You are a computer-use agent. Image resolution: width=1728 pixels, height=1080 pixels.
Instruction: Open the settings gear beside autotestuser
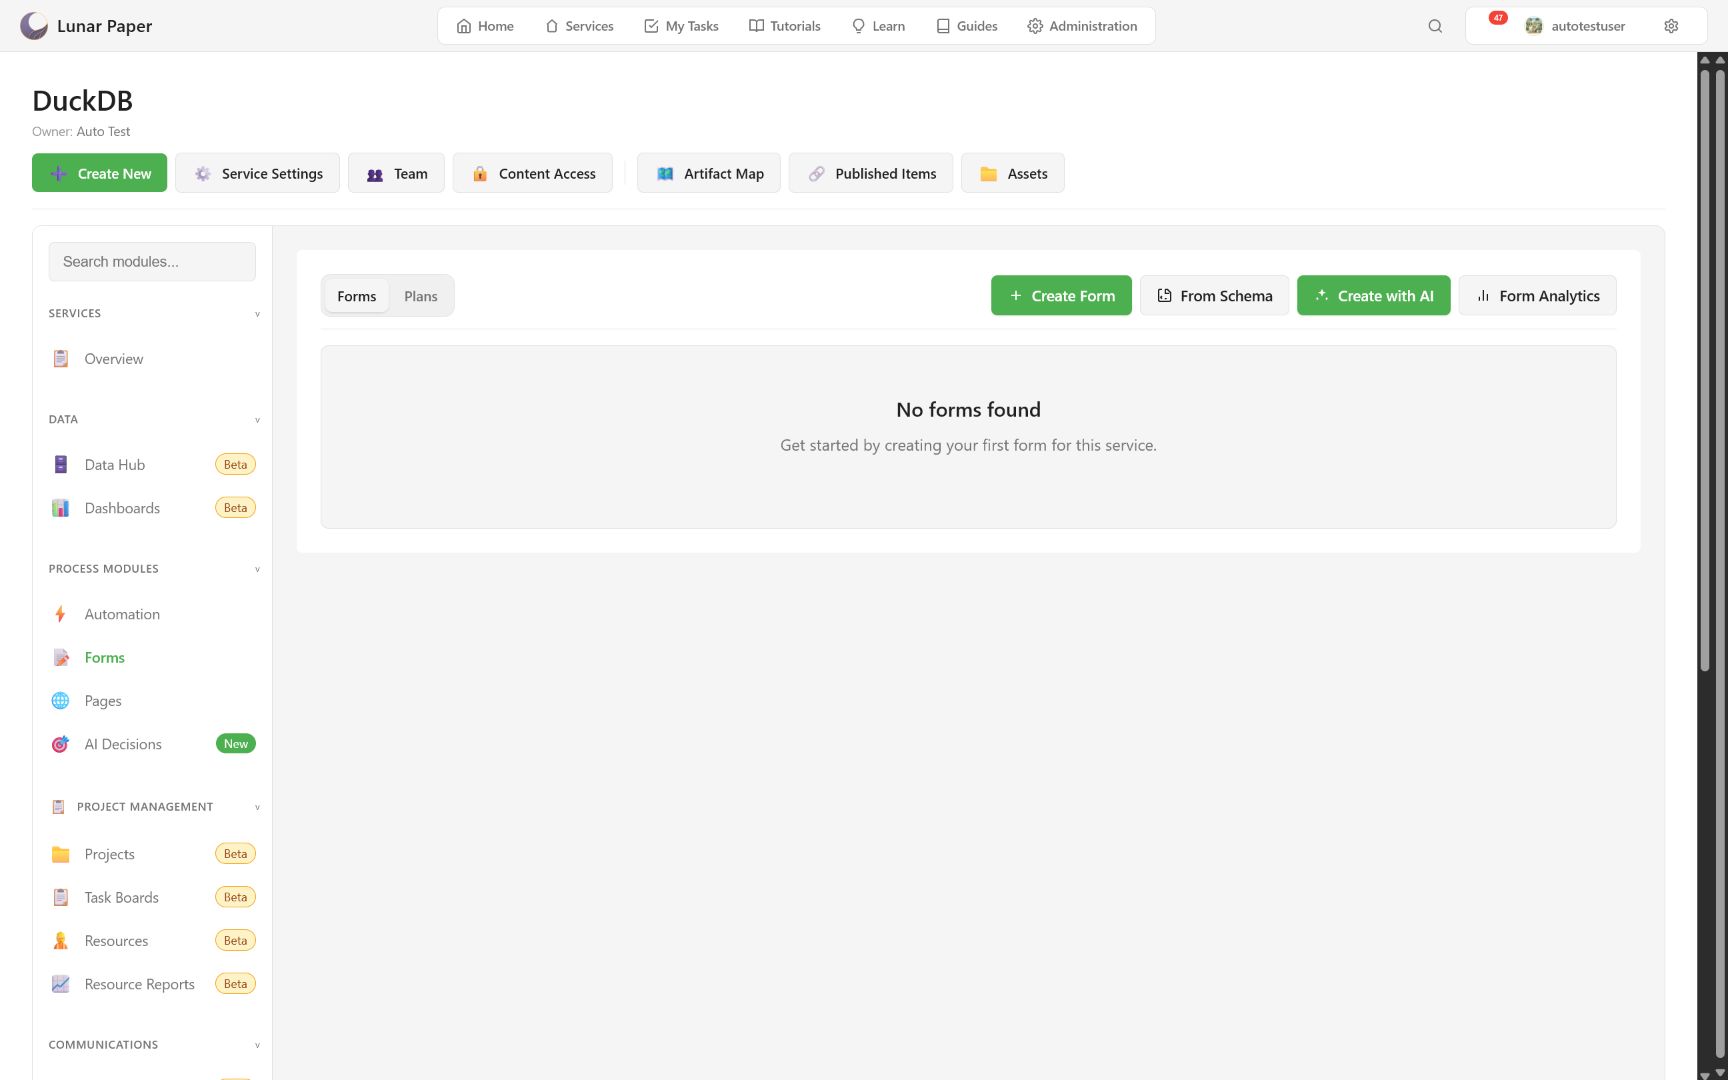(1671, 26)
